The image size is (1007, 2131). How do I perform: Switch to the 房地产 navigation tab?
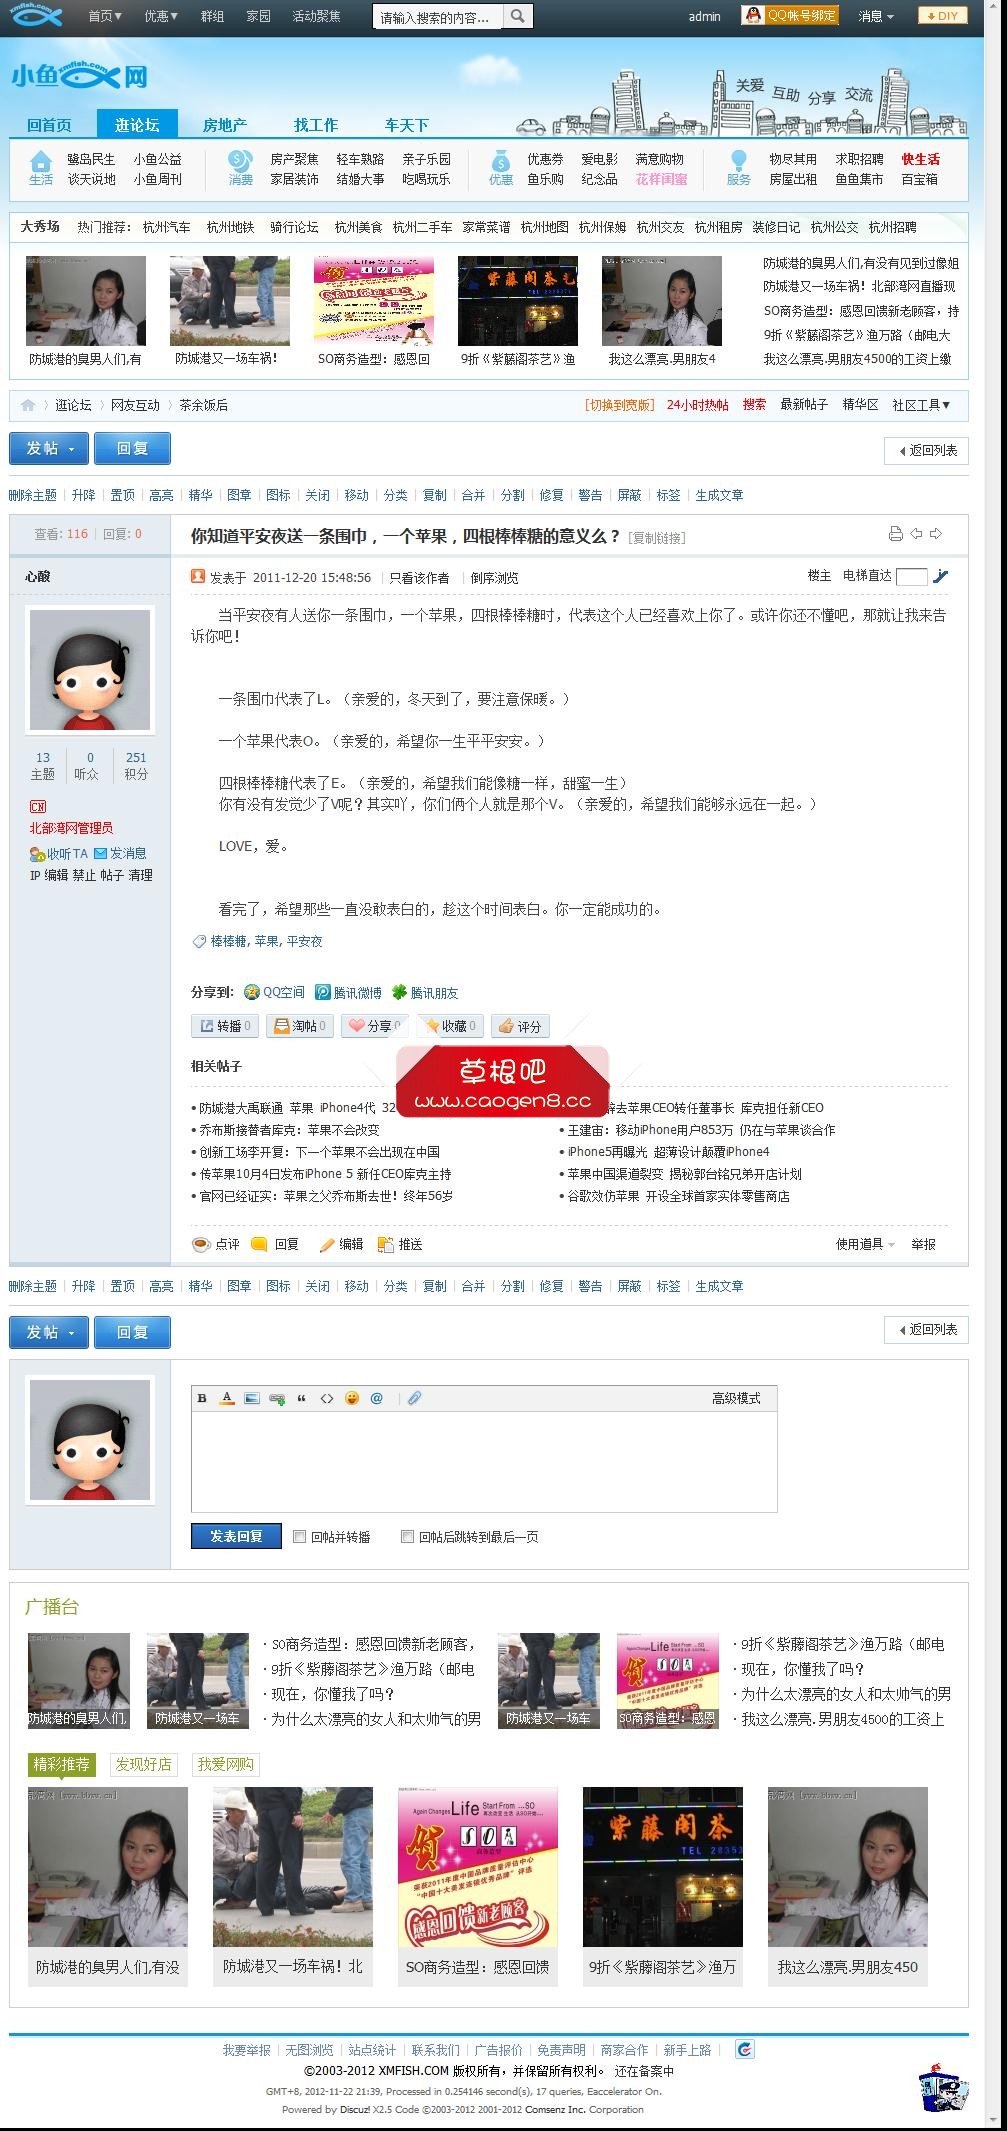225,125
